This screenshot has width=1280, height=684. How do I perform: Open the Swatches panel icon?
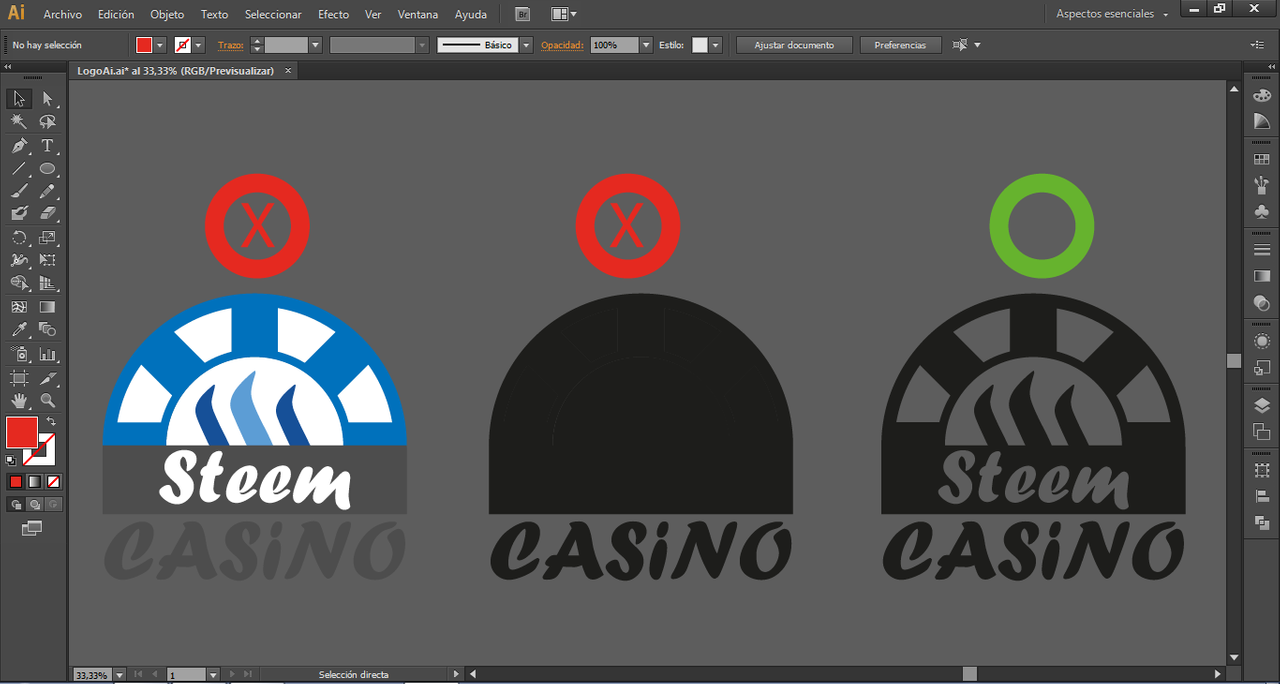pos(1261,159)
